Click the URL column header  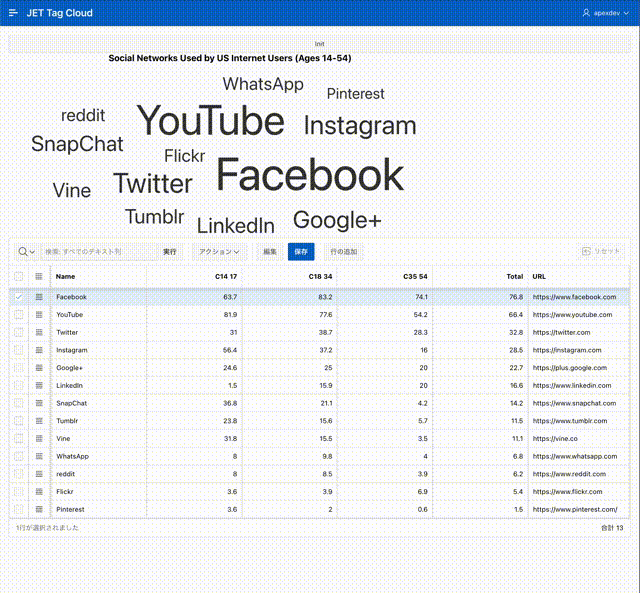pos(579,276)
